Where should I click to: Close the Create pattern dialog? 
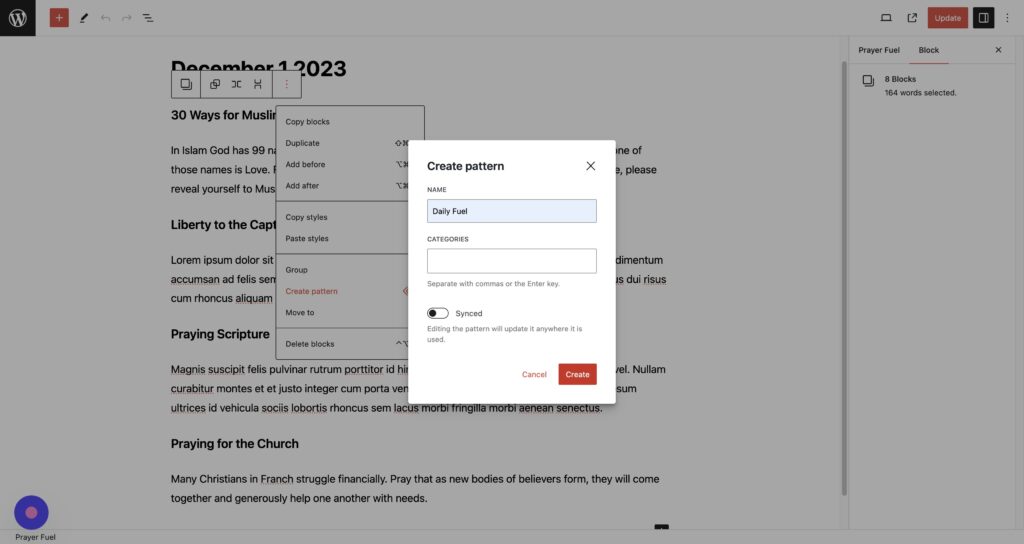(590, 166)
